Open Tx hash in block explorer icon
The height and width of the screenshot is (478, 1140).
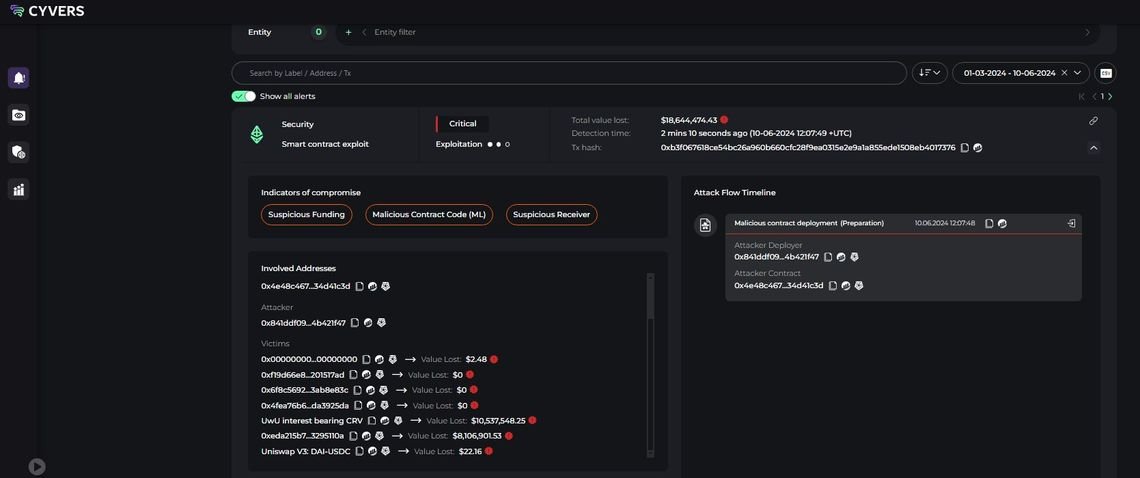978,148
